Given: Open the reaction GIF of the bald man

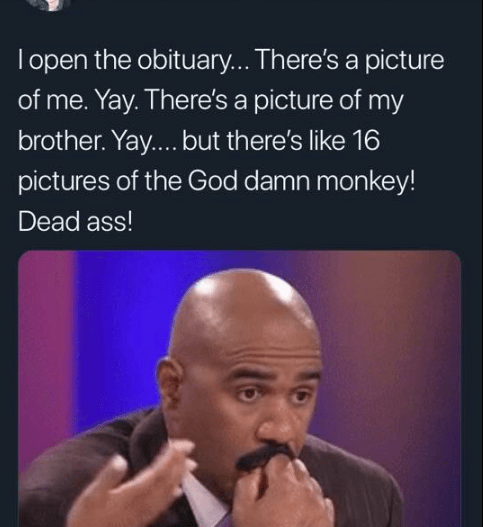Looking at the screenshot, I should [239, 389].
